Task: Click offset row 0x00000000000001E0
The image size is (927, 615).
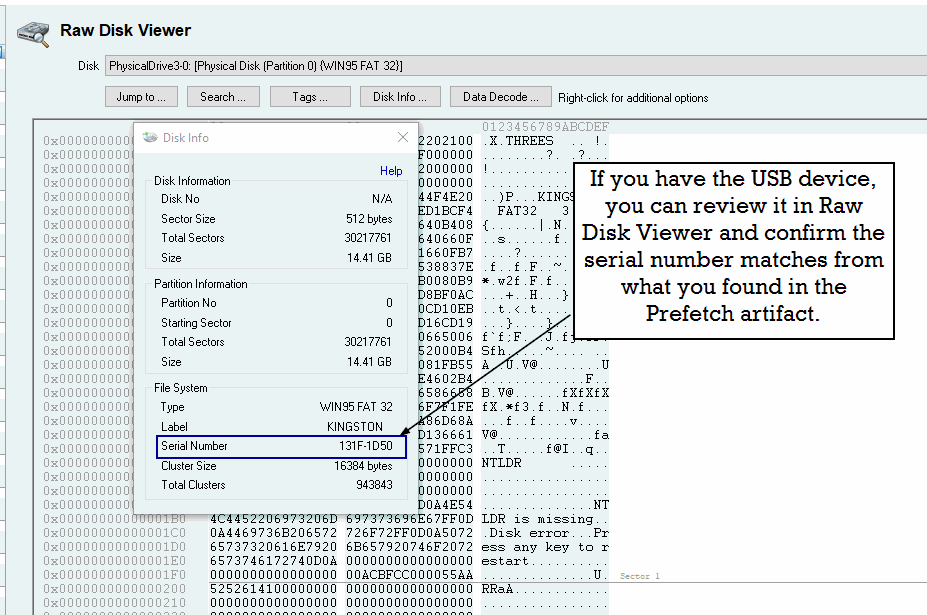Action: point(114,561)
